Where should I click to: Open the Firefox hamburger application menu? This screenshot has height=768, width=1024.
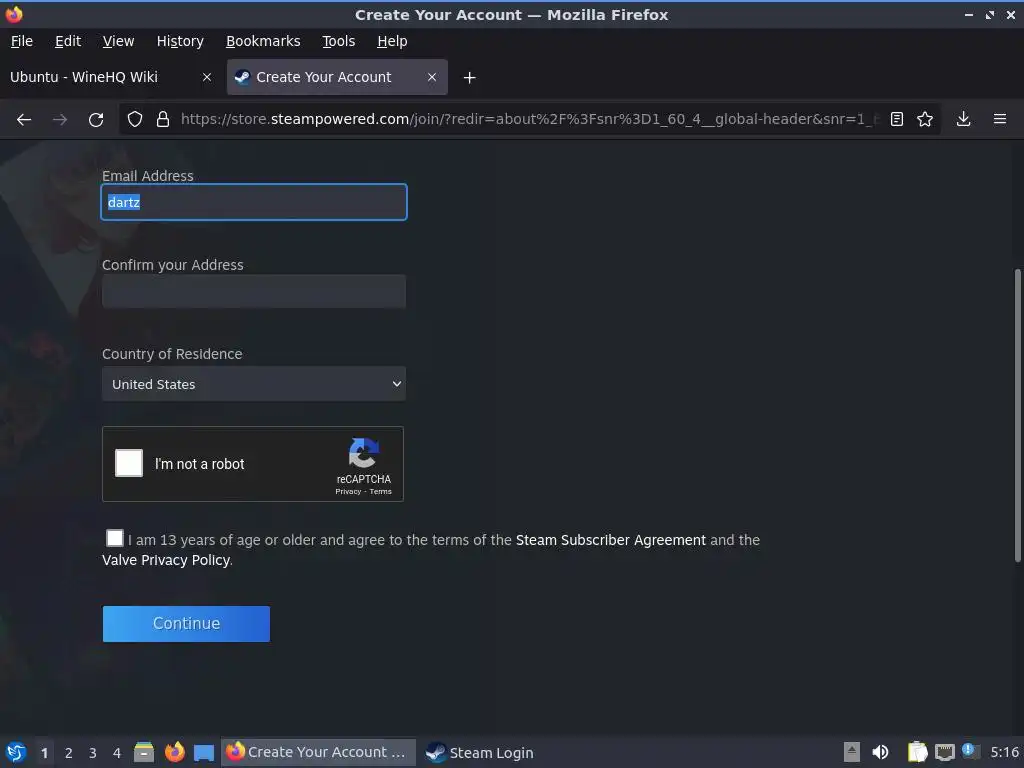point(1000,119)
